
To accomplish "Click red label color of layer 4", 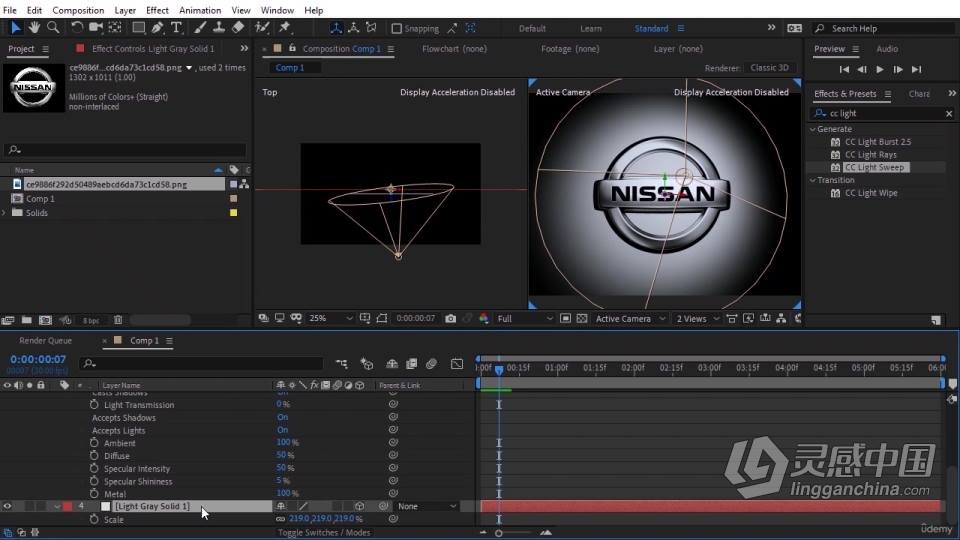I will 67,506.
